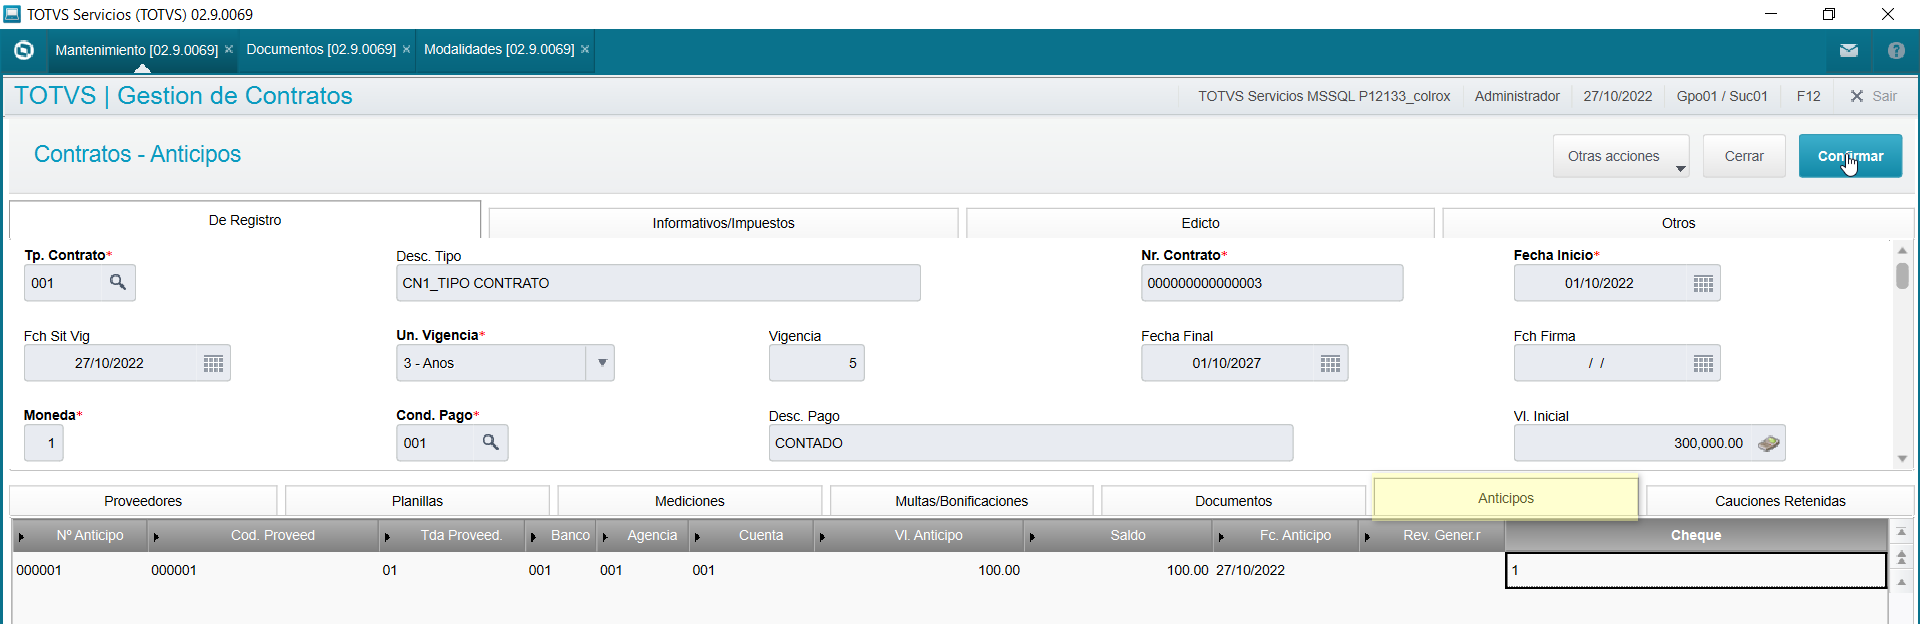Expand Un. Vigencia dropdown
The width and height of the screenshot is (1920, 624).
point(602,363)
